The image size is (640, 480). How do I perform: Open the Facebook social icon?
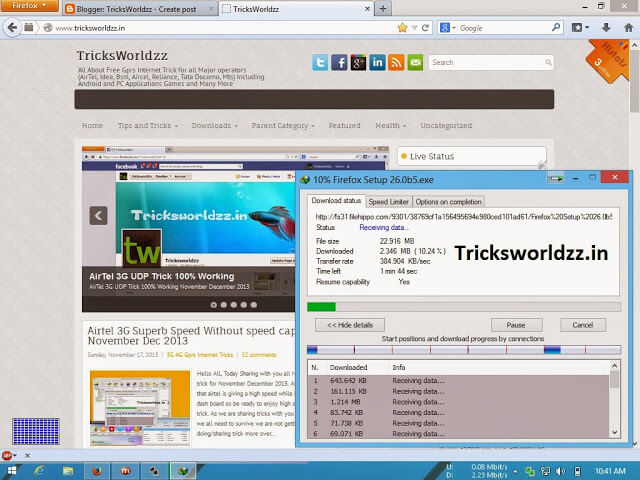pyautogui.click(x=339, y=62)
